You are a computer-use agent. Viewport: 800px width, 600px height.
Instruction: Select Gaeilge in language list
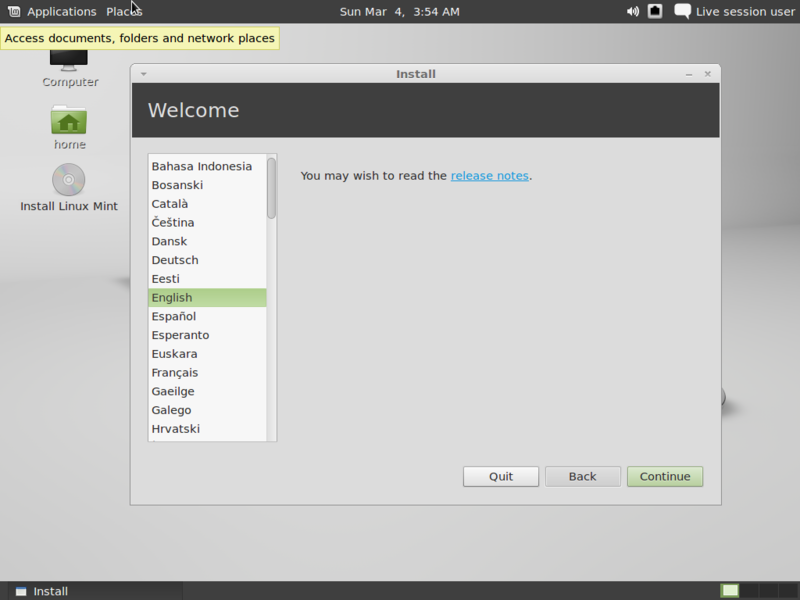point(207,391)
